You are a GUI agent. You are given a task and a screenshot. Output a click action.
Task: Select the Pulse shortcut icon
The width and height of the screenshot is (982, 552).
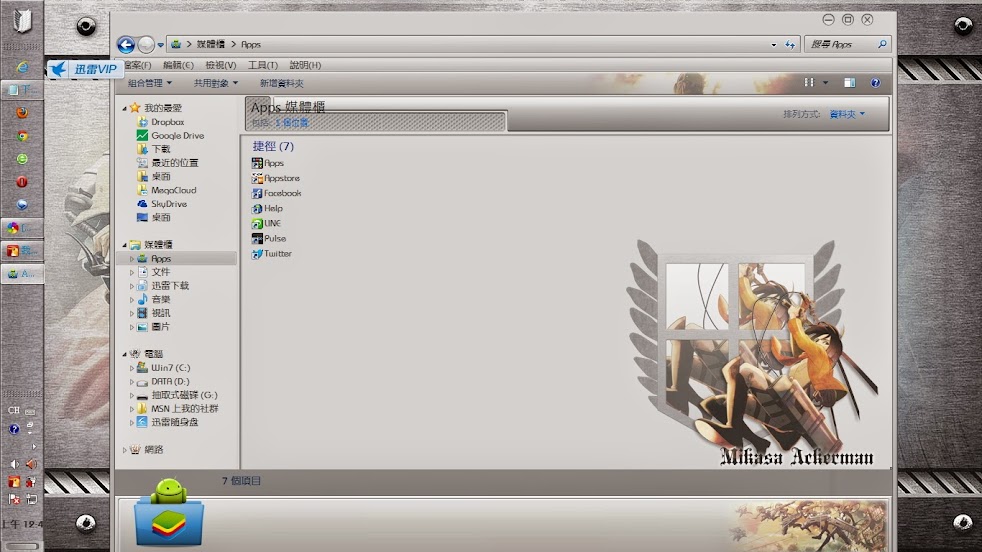click(x=257, y=238)
